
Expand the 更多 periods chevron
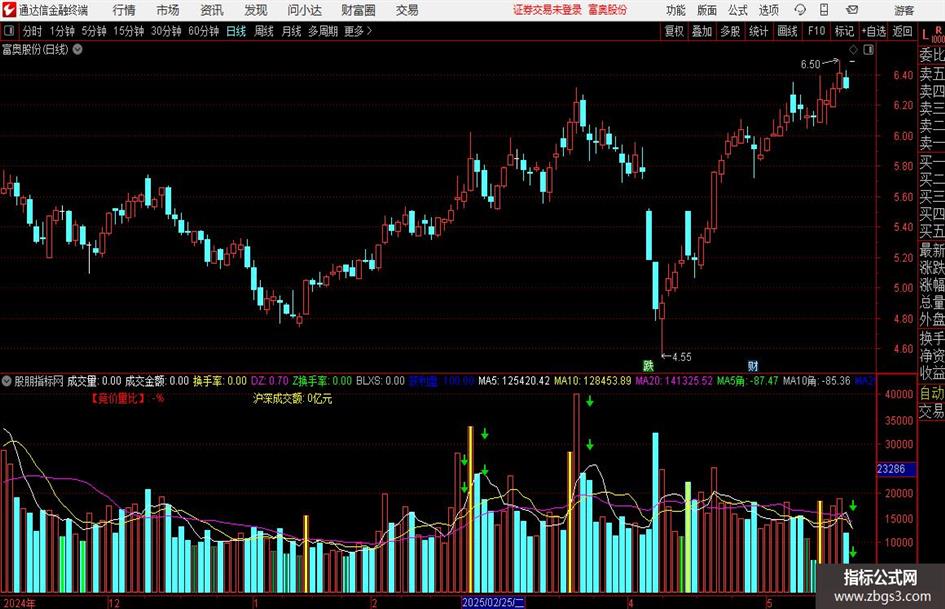pos(369,31)
